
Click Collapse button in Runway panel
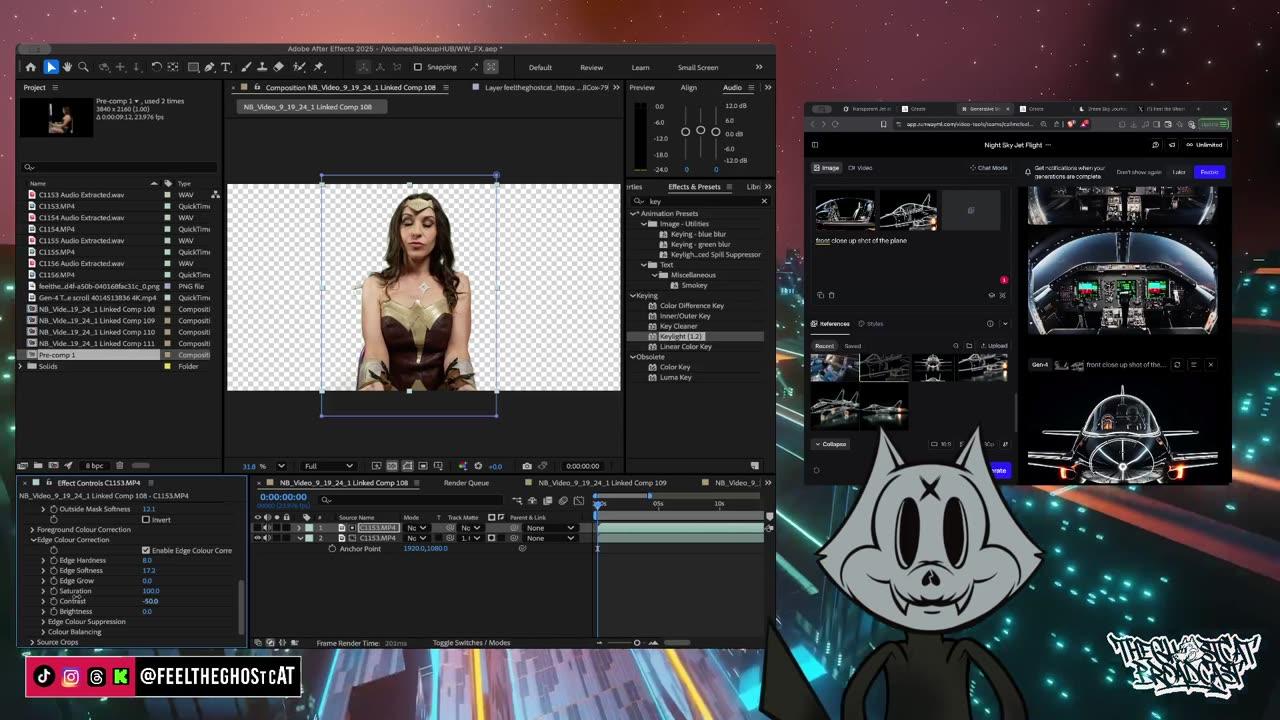[831, 444]
